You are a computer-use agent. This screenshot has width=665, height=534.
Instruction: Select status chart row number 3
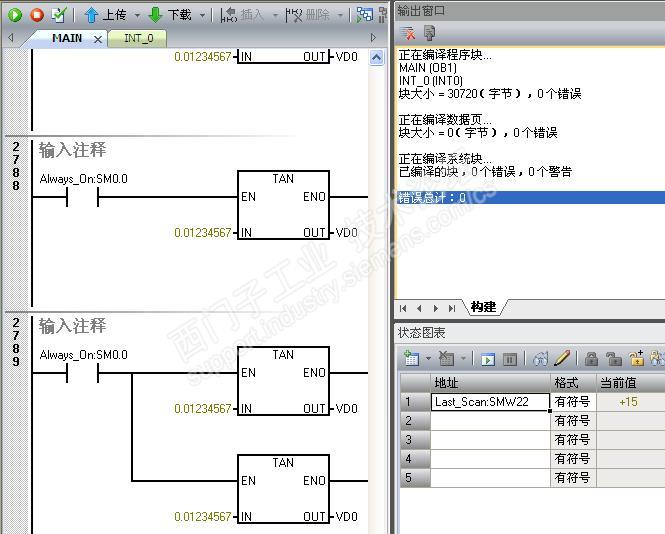[x=415, y=440]
